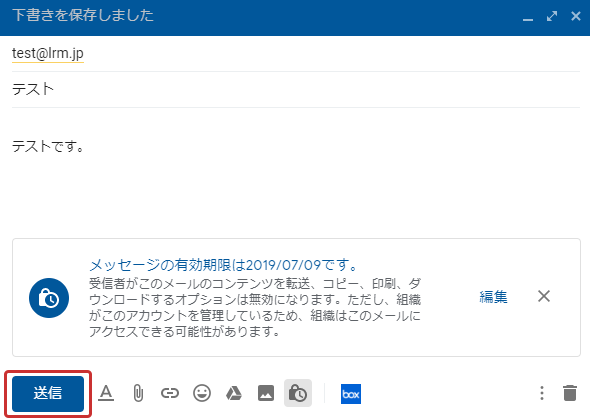This screenshot has width=590, height=420.
Task: Click 編集 link in confidential notice
Action: click(x=493, y=297)
